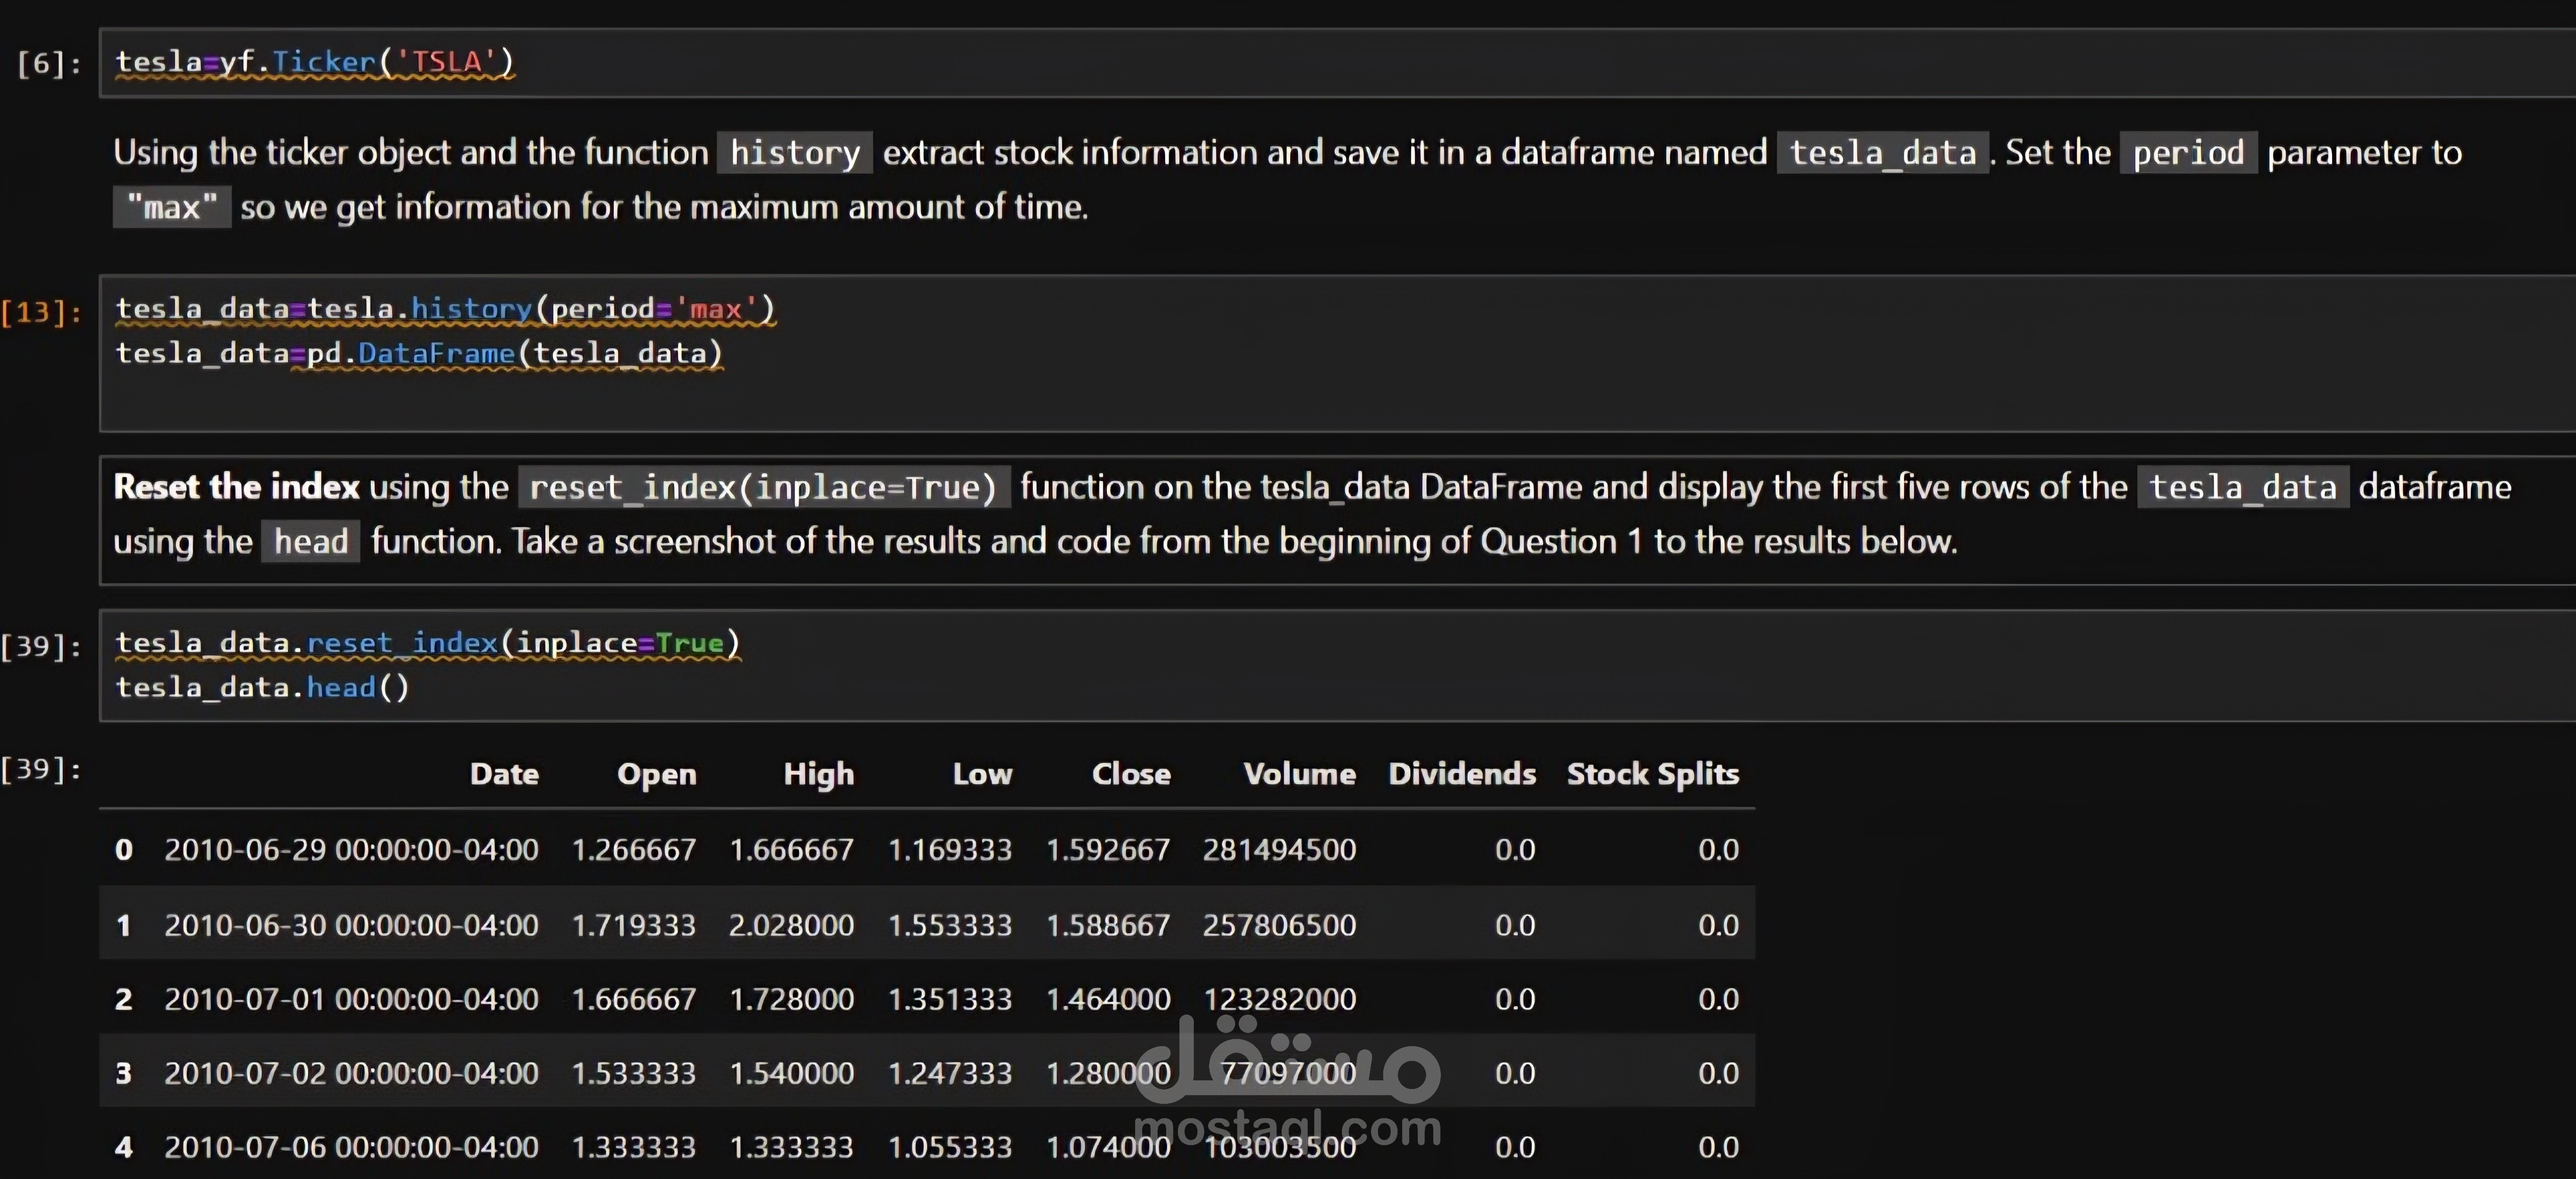The height and width of the screenshot is (1179, 2576).
Task: Click the cell with reset_index(inplace=True) code
Action: [x=1337, y=665]
